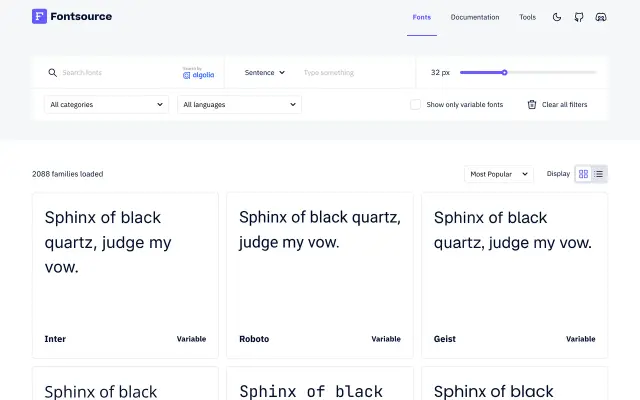
Task: Enable Show only variable fonts checkbox
Action: click(x=416, y=104)
